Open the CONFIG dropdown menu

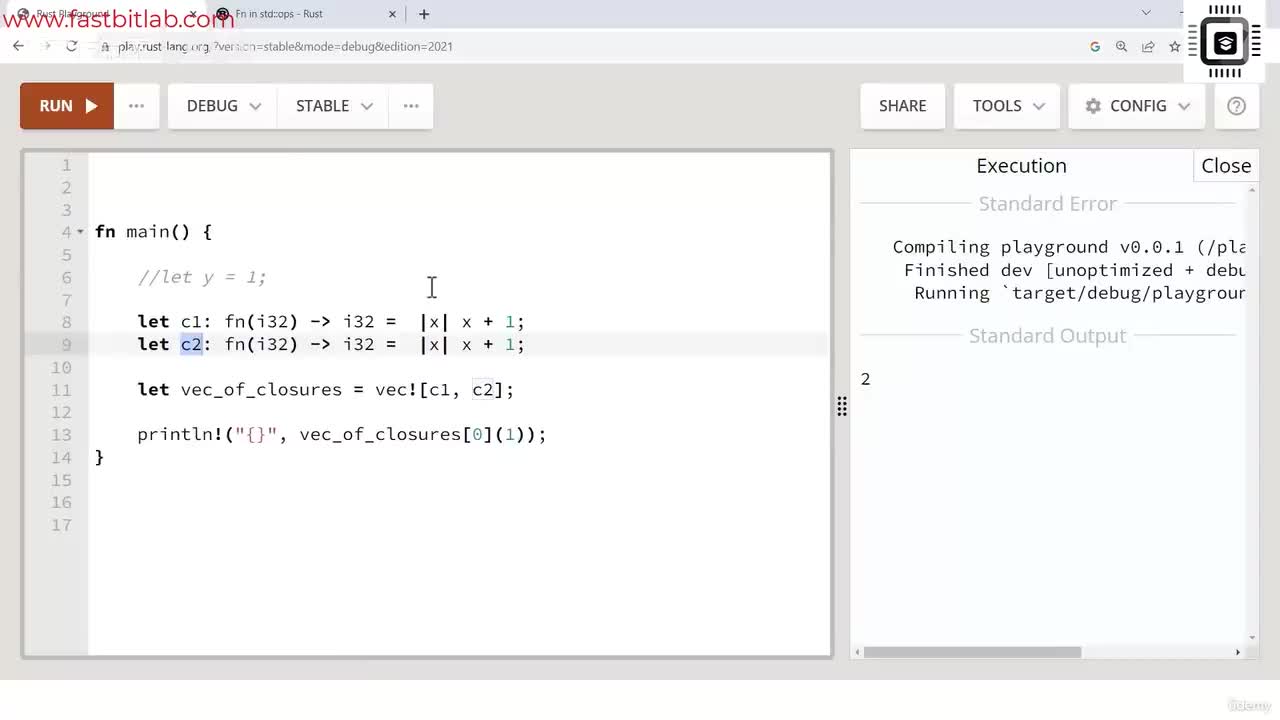(x=1137, y=106)
